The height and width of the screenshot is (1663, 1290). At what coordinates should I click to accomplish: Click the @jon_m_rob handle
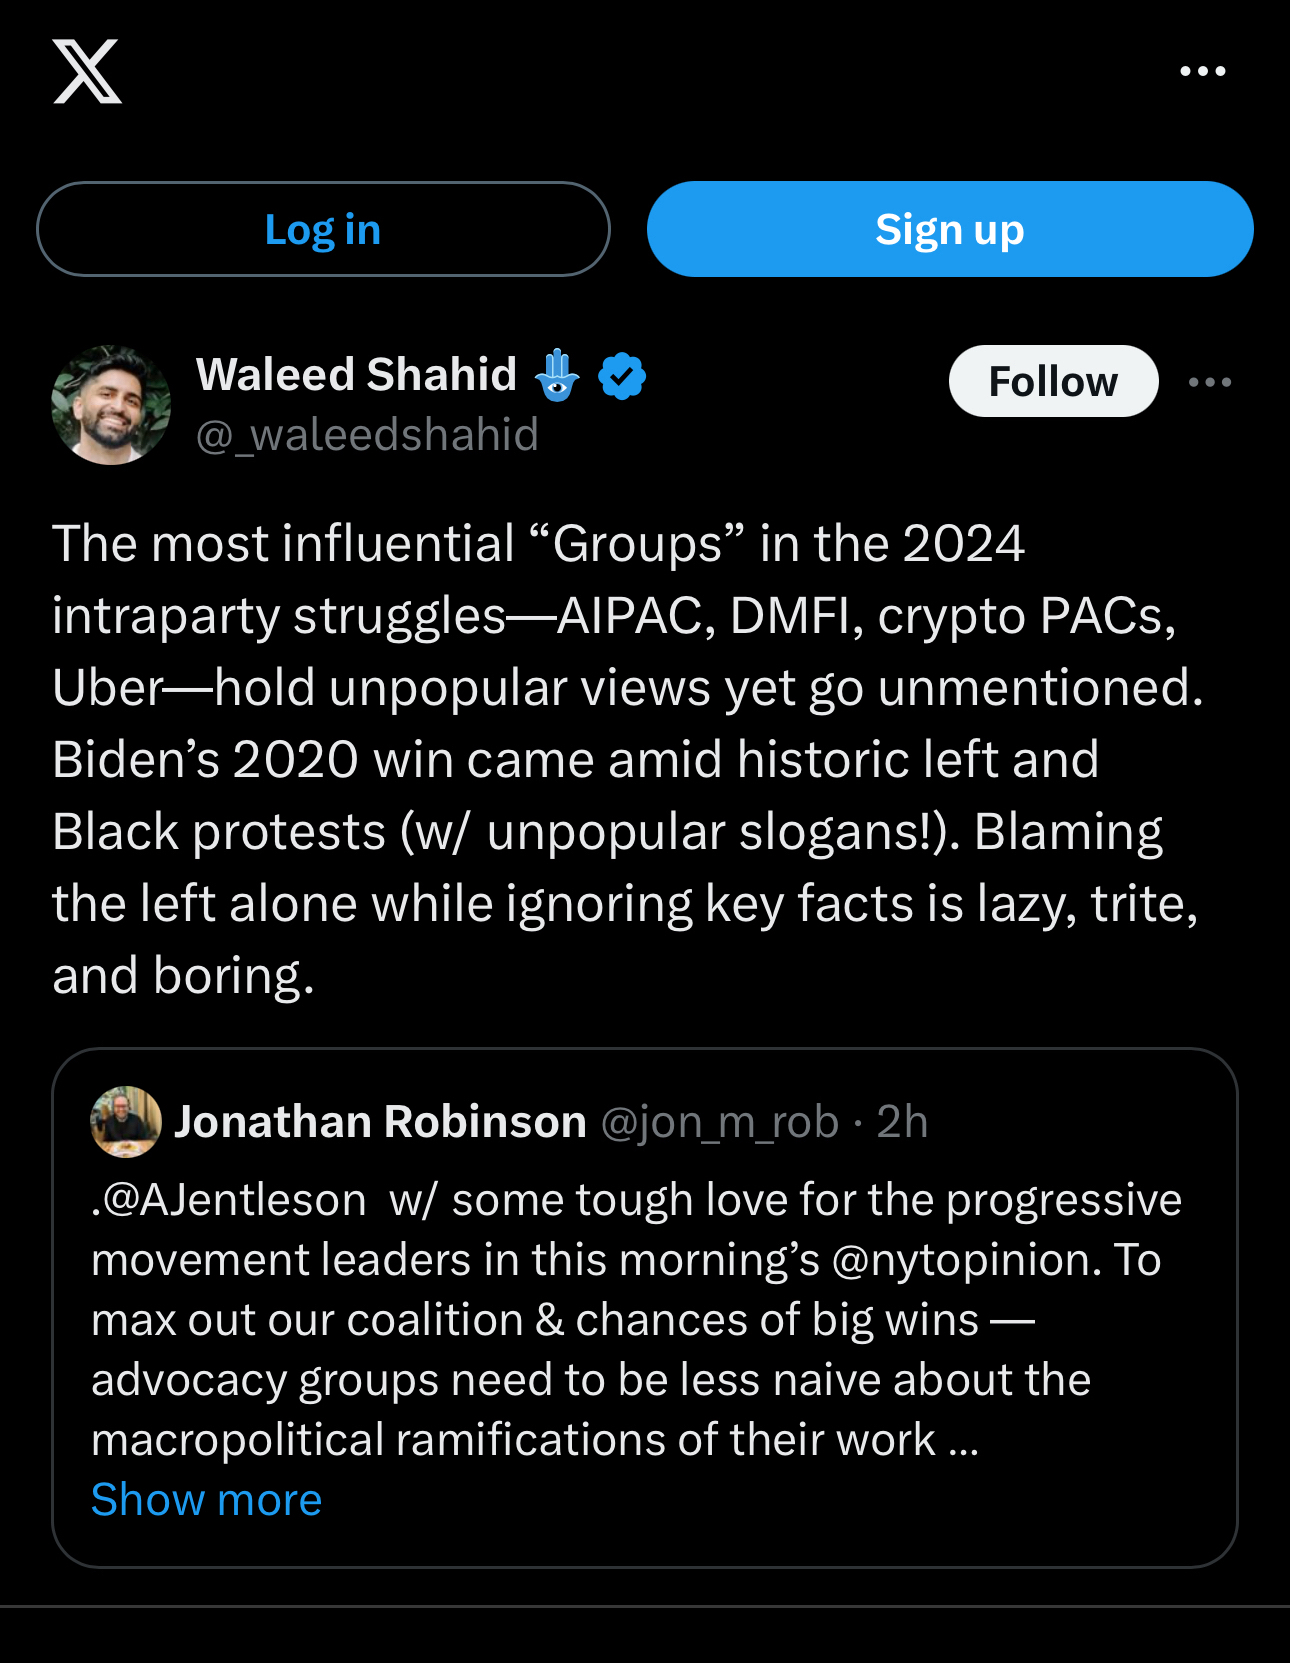pyautogui.click(x=719, y=1122)
